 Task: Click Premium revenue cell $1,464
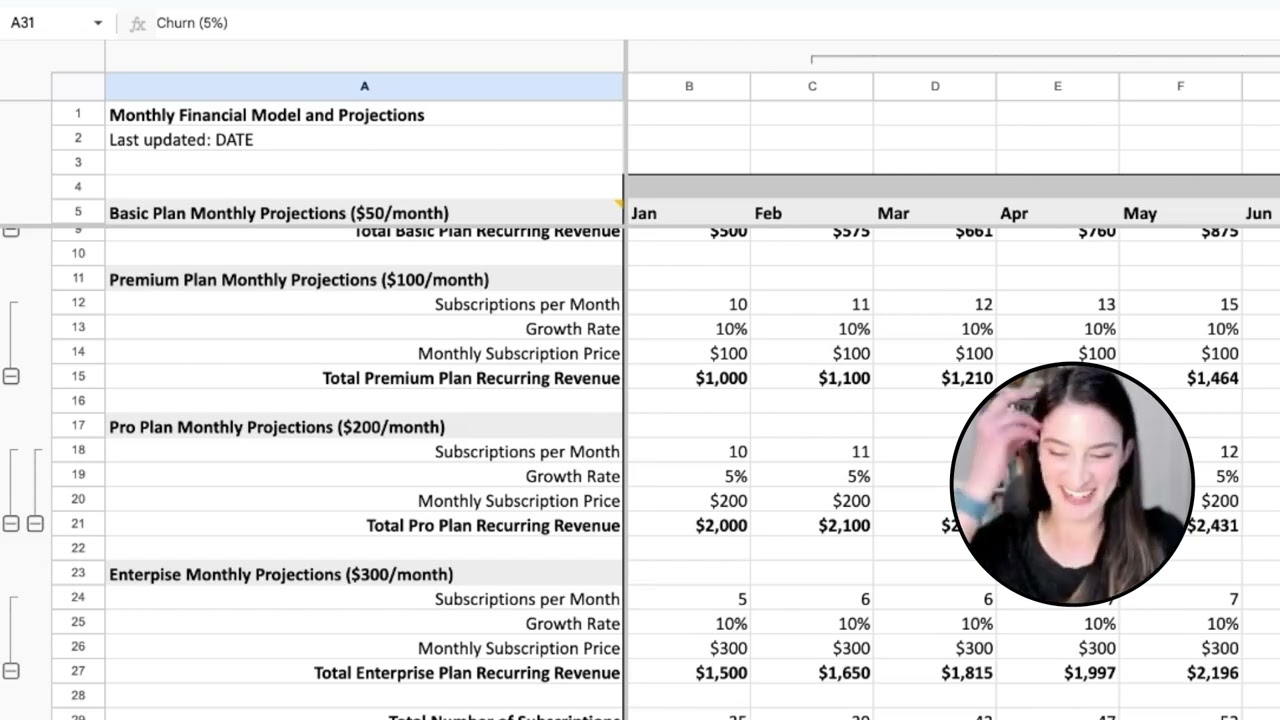1181,378
